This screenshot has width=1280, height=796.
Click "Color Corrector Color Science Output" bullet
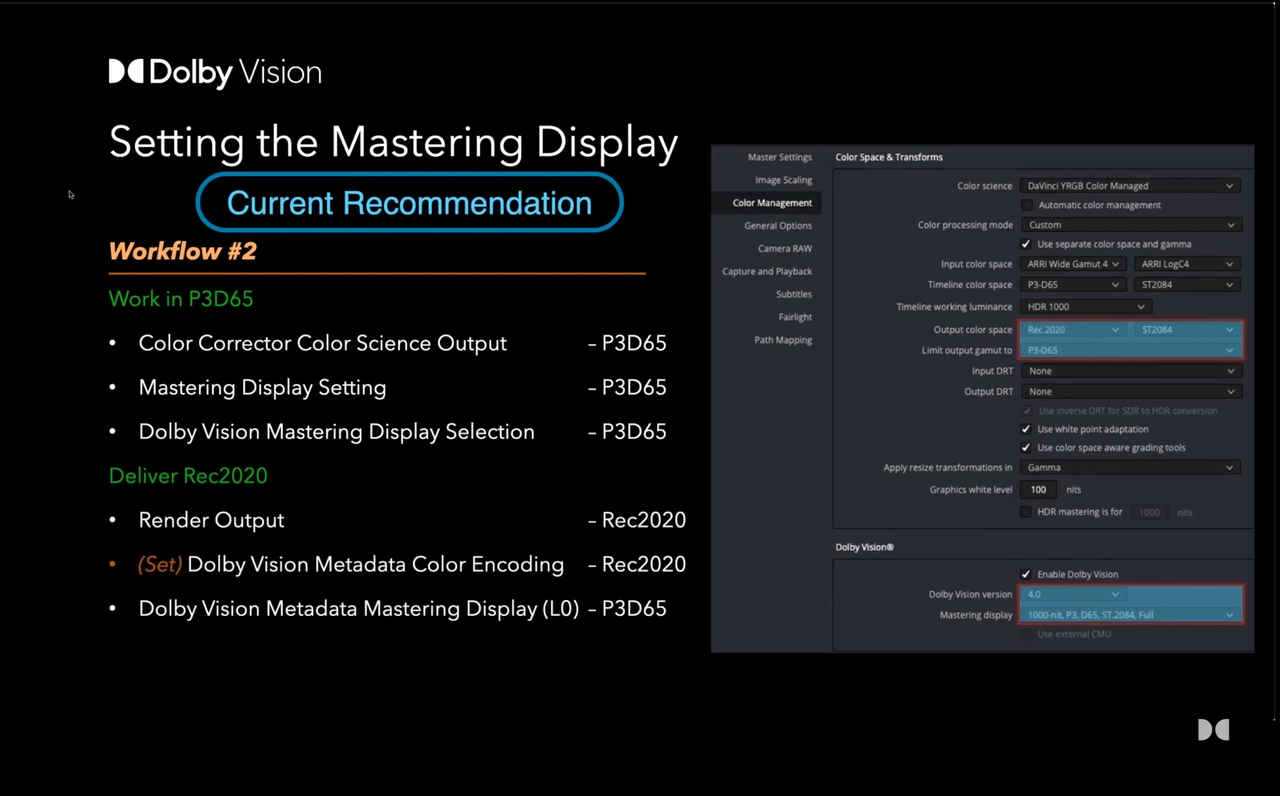click(x=323, y=343)
